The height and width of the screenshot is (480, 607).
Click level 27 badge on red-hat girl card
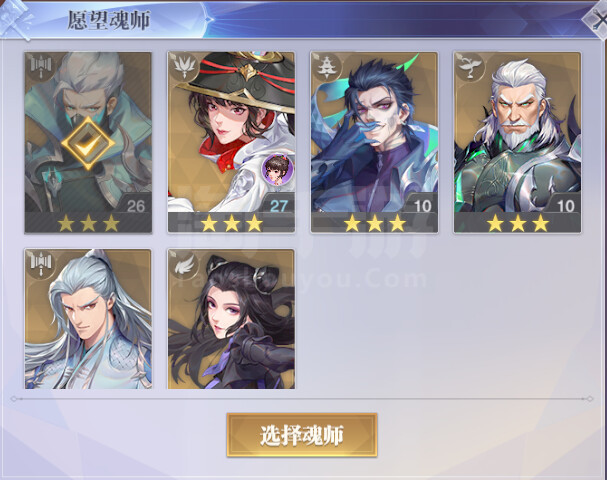pyautogui.click(x=278, y=204)
